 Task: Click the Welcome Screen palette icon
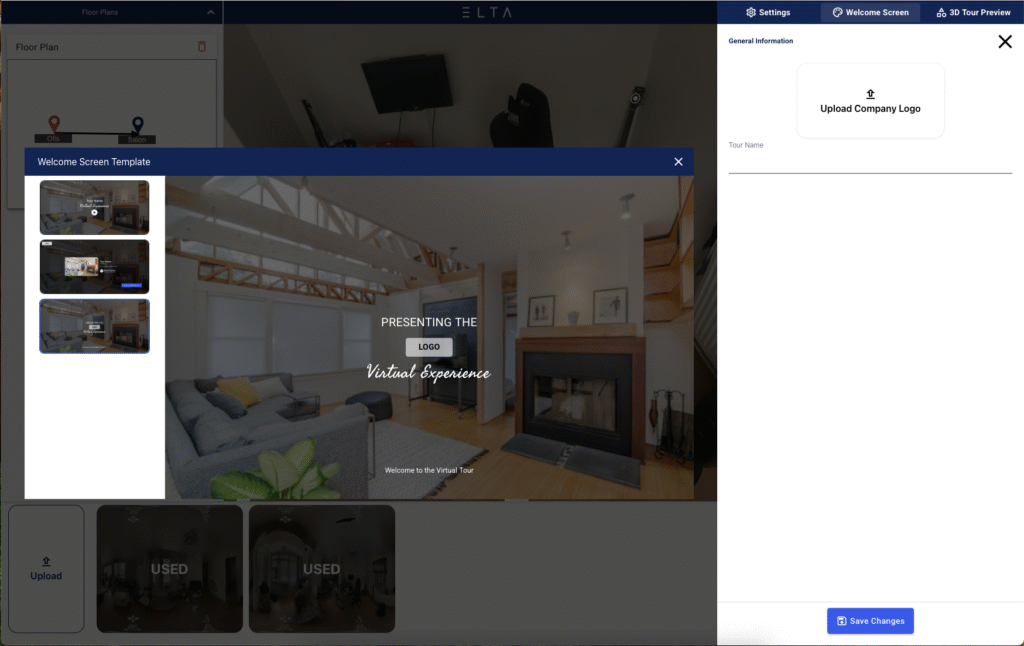pos(837,13)
